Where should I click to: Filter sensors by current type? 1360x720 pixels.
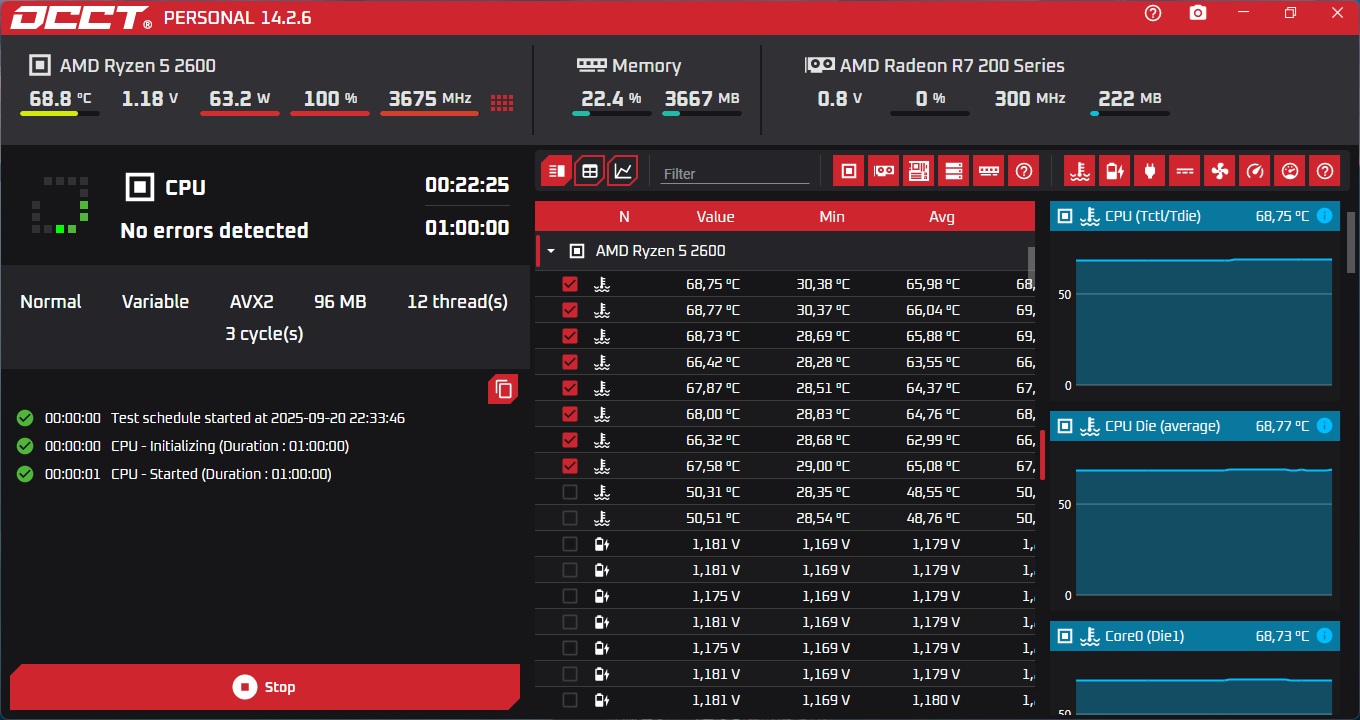pyautogui.click(x=1184, y=171)
